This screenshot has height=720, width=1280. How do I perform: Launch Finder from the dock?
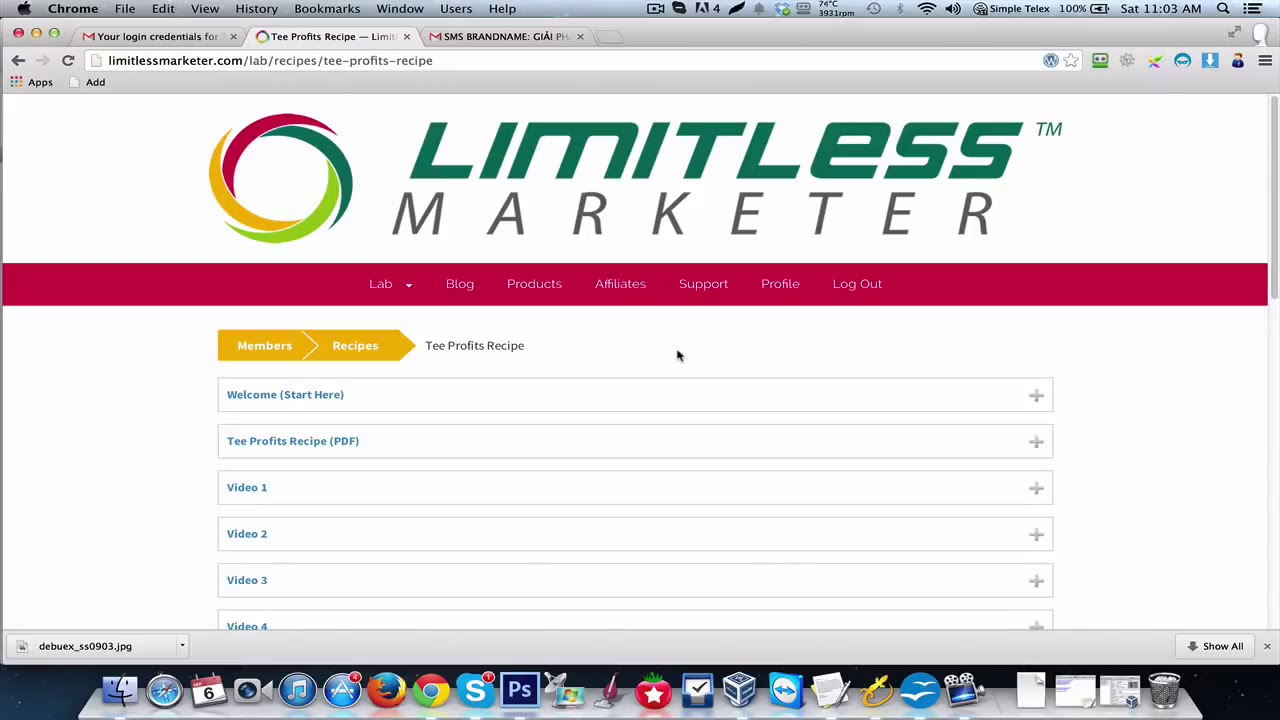pyautogui.click(x=120, y=691)
